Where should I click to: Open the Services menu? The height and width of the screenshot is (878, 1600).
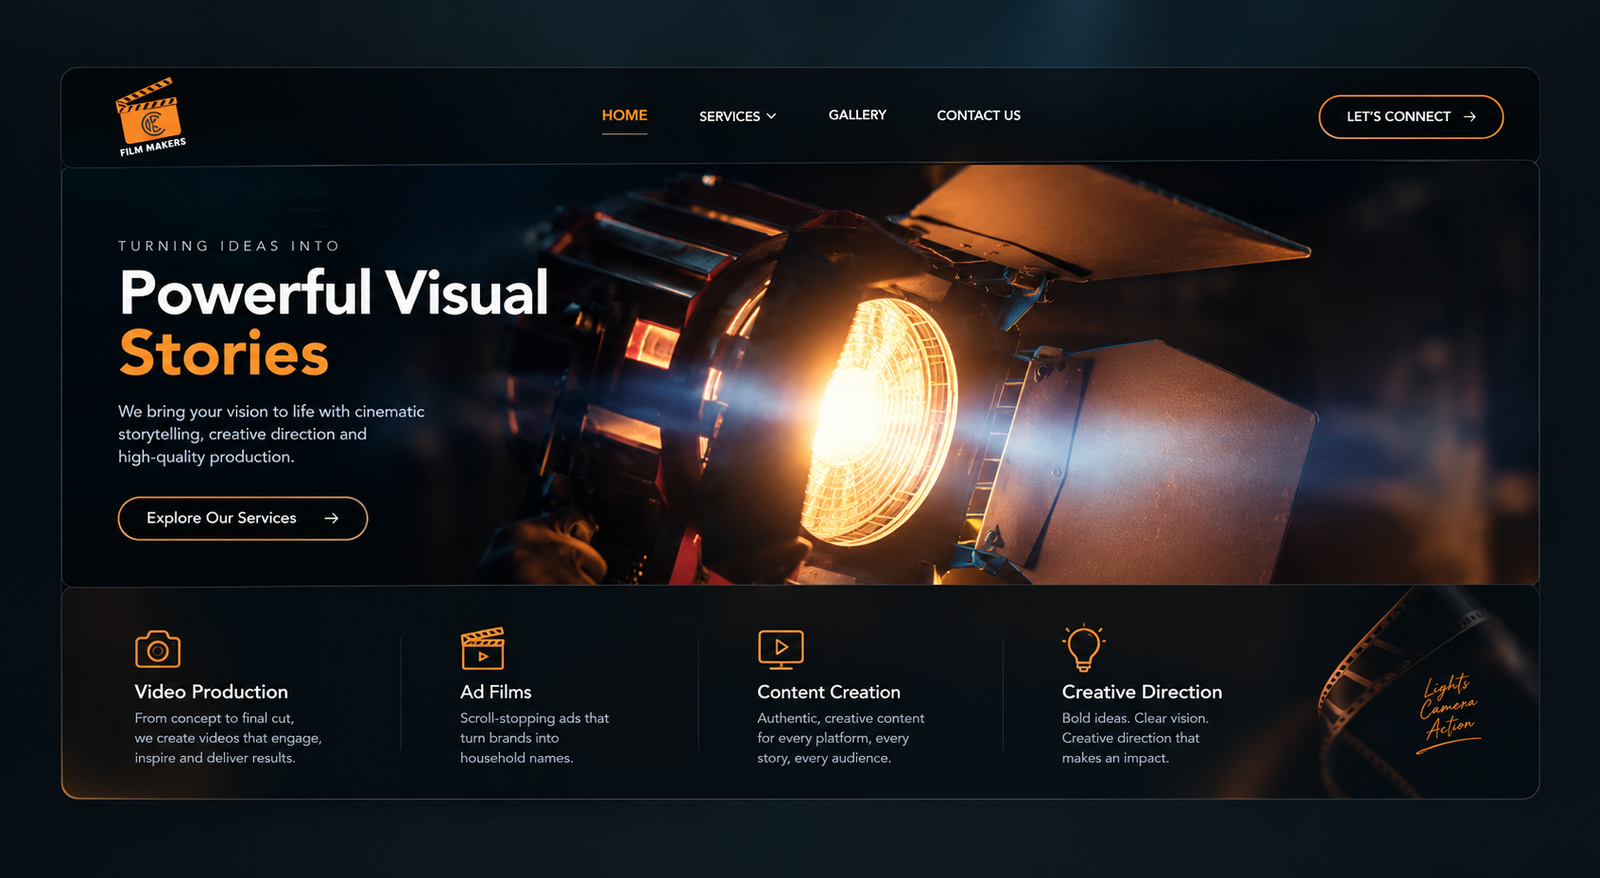[x=738, y=116]
